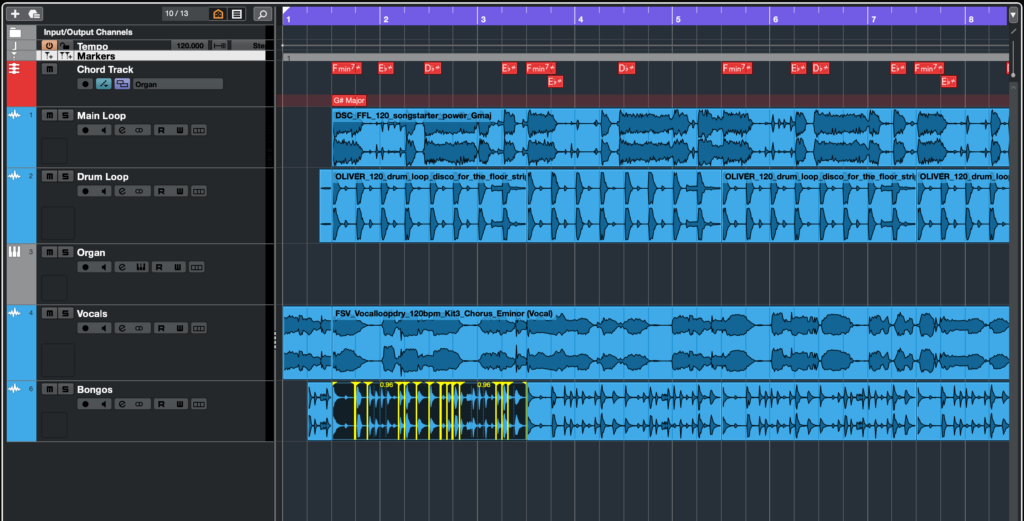Click the Organ track instrument keys icon

(14, 252)
